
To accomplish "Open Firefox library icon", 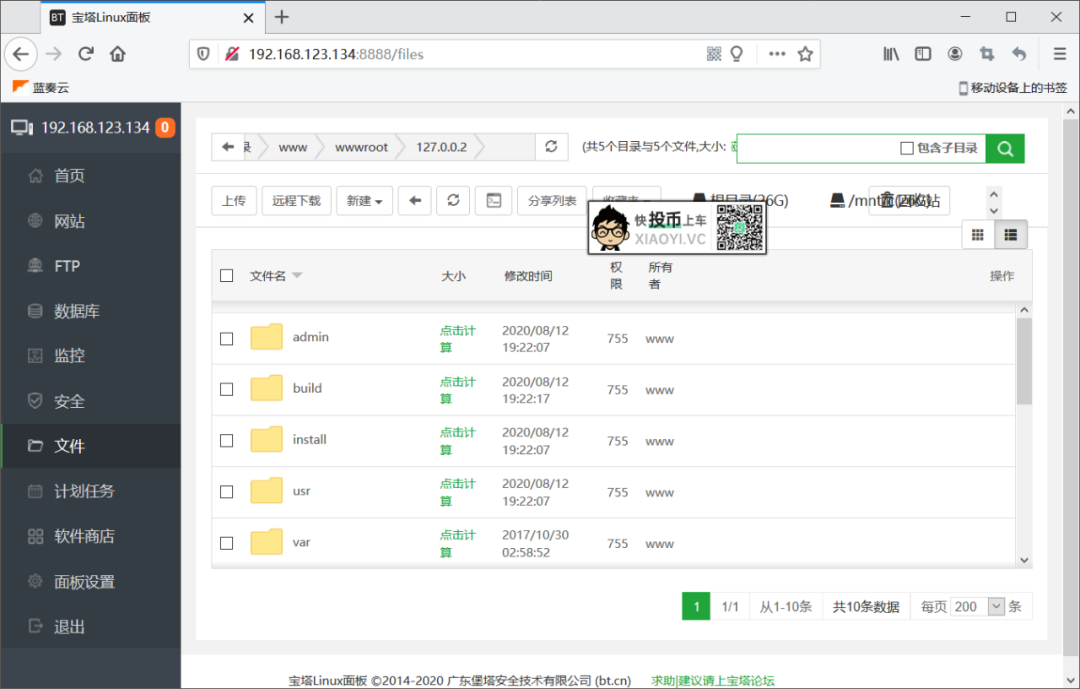I will pos(891,54).
